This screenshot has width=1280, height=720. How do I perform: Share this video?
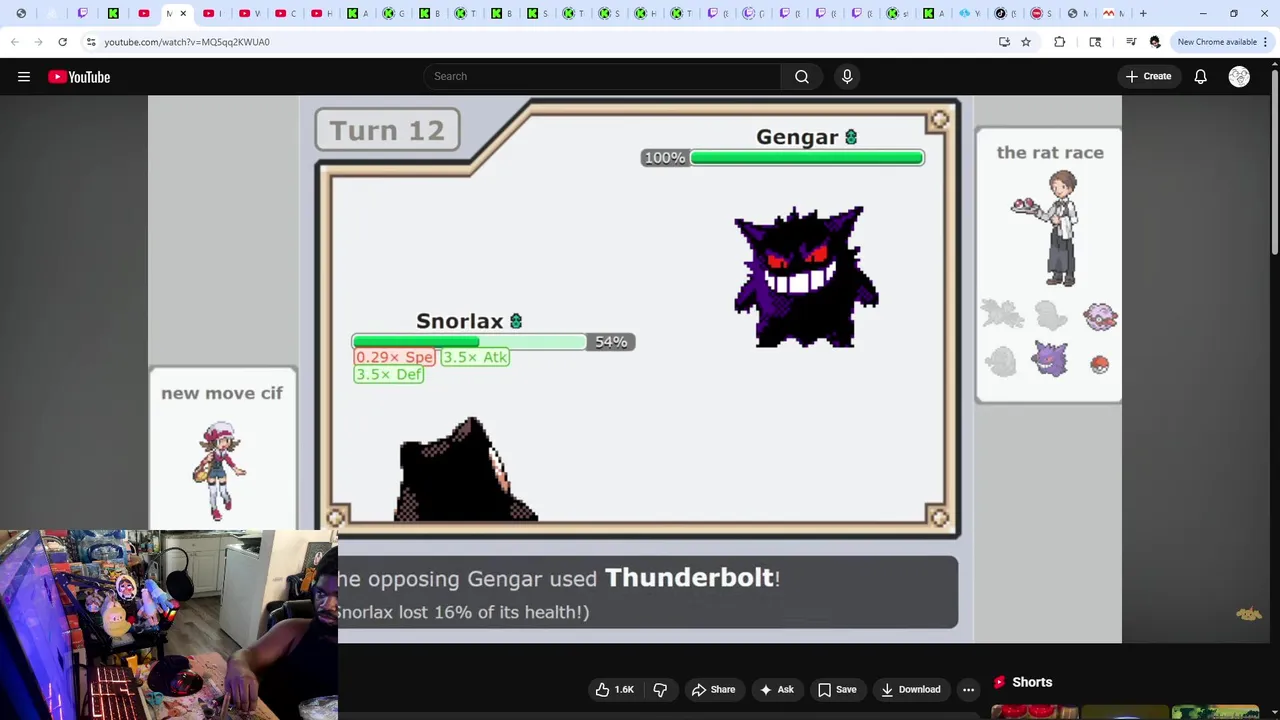click(x=713, y=690)
